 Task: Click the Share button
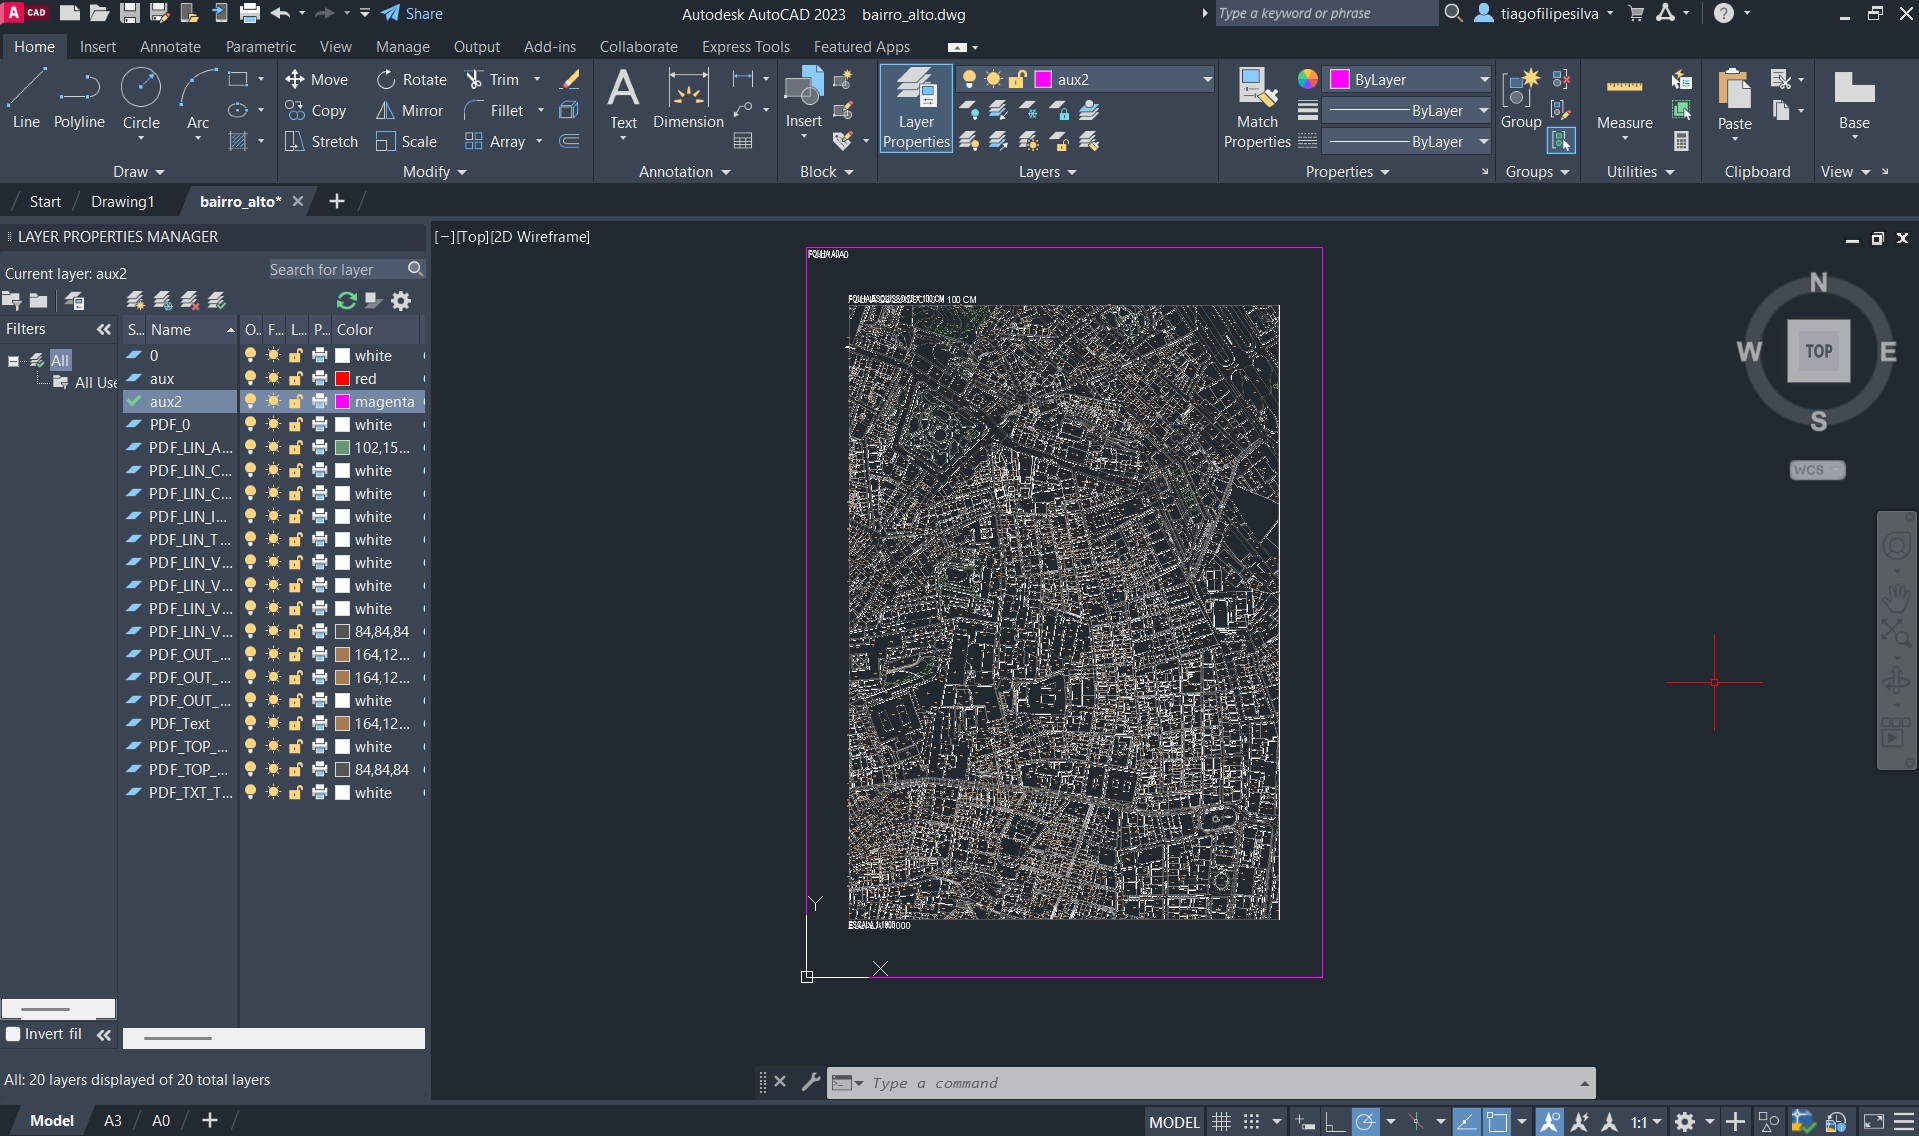(412, 14)
